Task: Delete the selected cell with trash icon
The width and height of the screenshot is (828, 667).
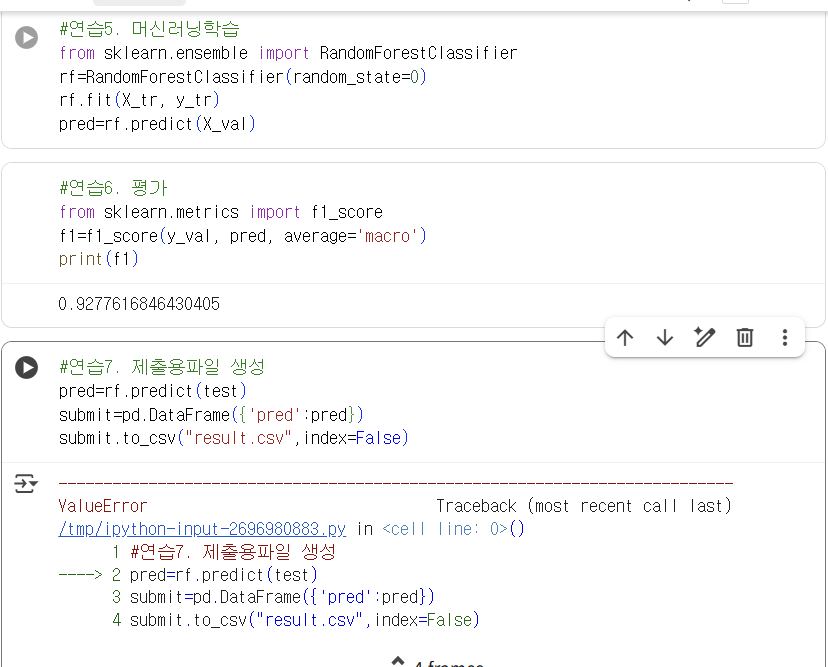Action: [x=745, y=338]
